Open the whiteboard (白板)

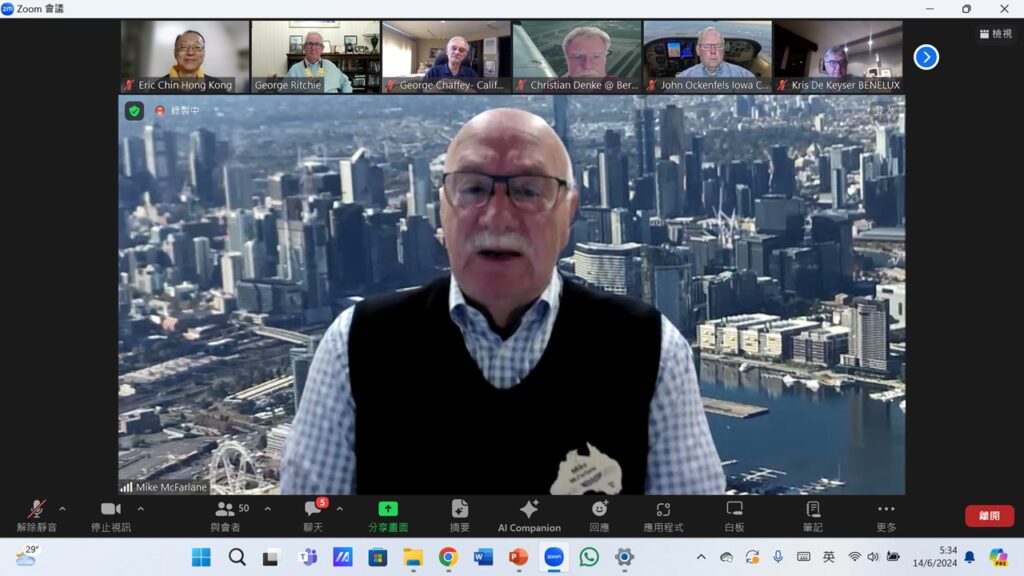point(734,514)
